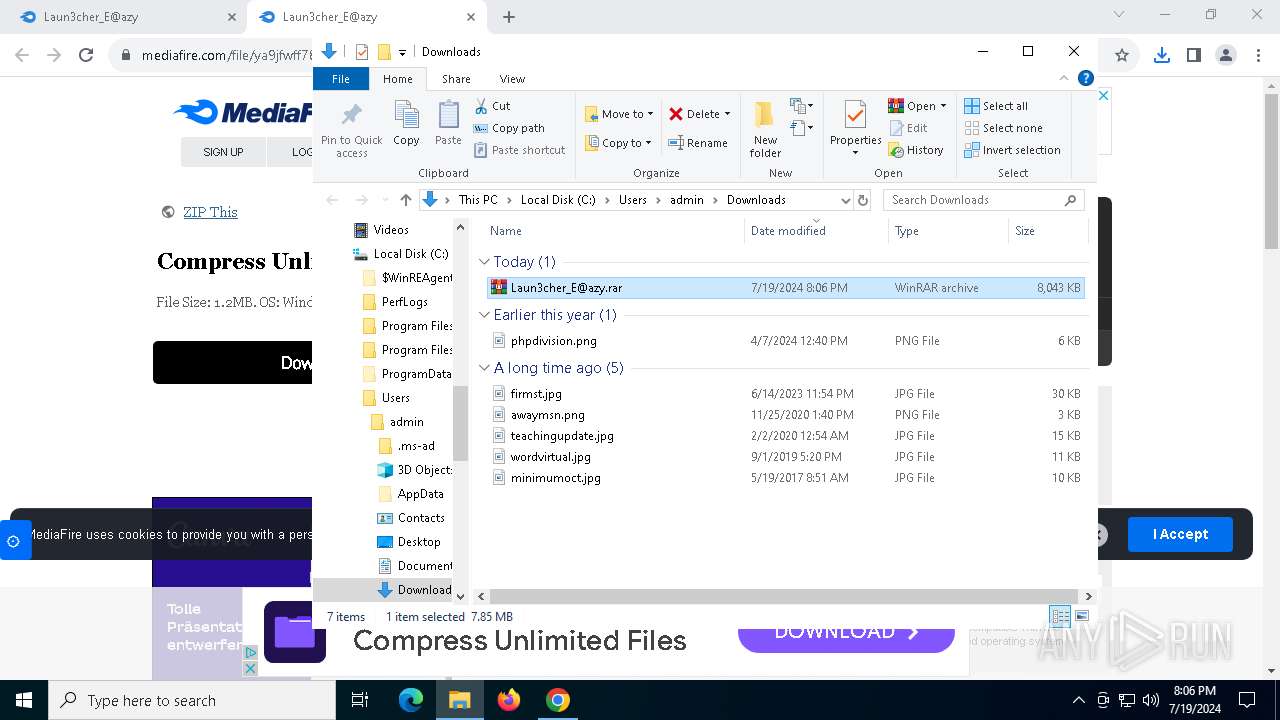Collapse the A long time ago group
This screenshot has height=720, width=1280.
point(484,368)
